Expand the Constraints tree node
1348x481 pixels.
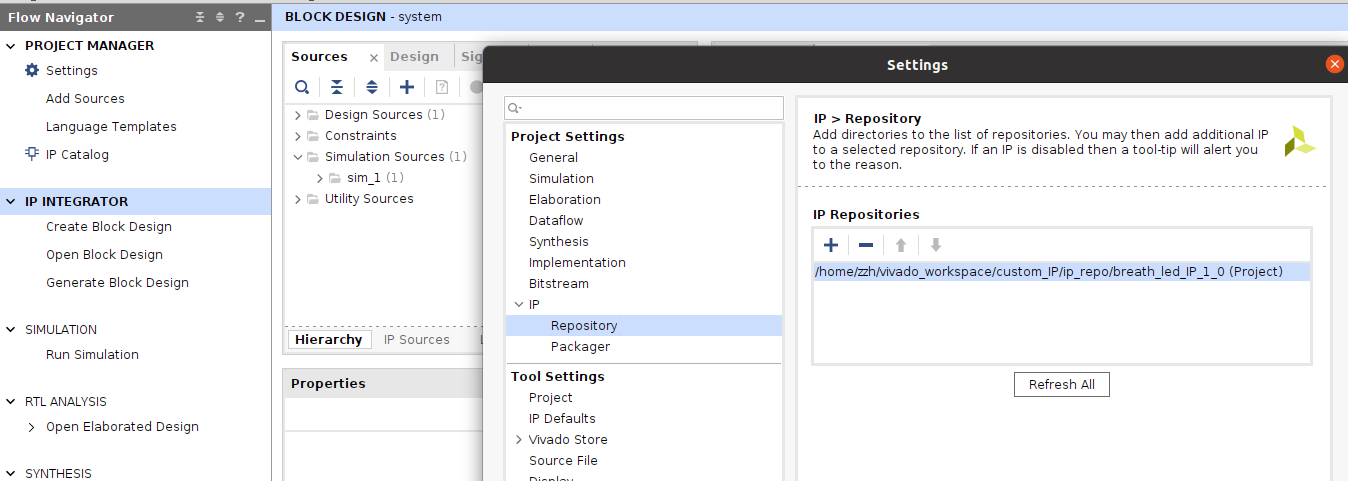[298, 136]
